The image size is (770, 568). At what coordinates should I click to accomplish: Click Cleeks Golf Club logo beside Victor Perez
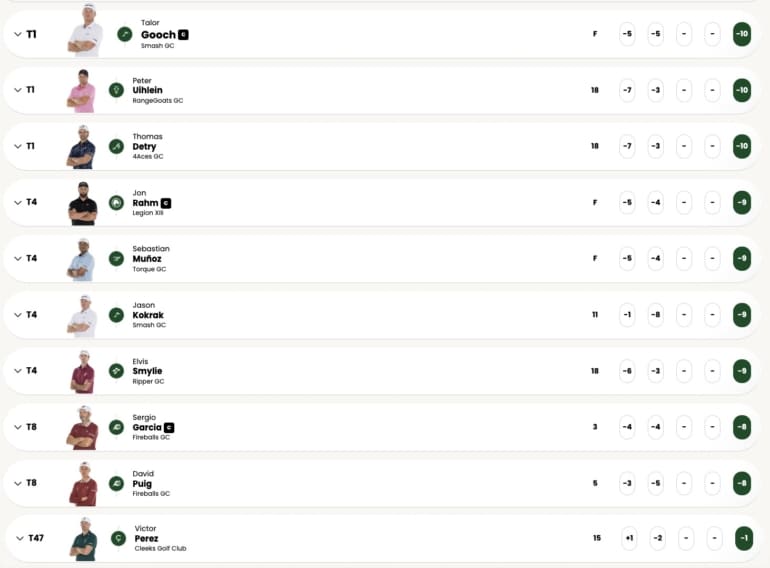point(119,538)
